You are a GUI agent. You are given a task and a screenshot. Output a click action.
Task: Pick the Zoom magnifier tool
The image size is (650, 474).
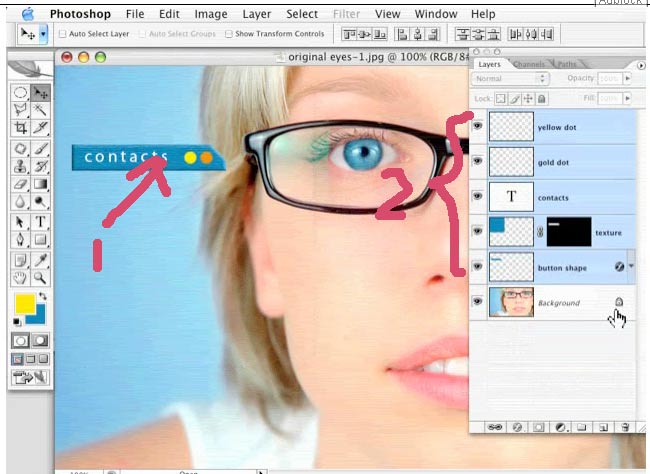pyautogui.click(x=41, y=276)
